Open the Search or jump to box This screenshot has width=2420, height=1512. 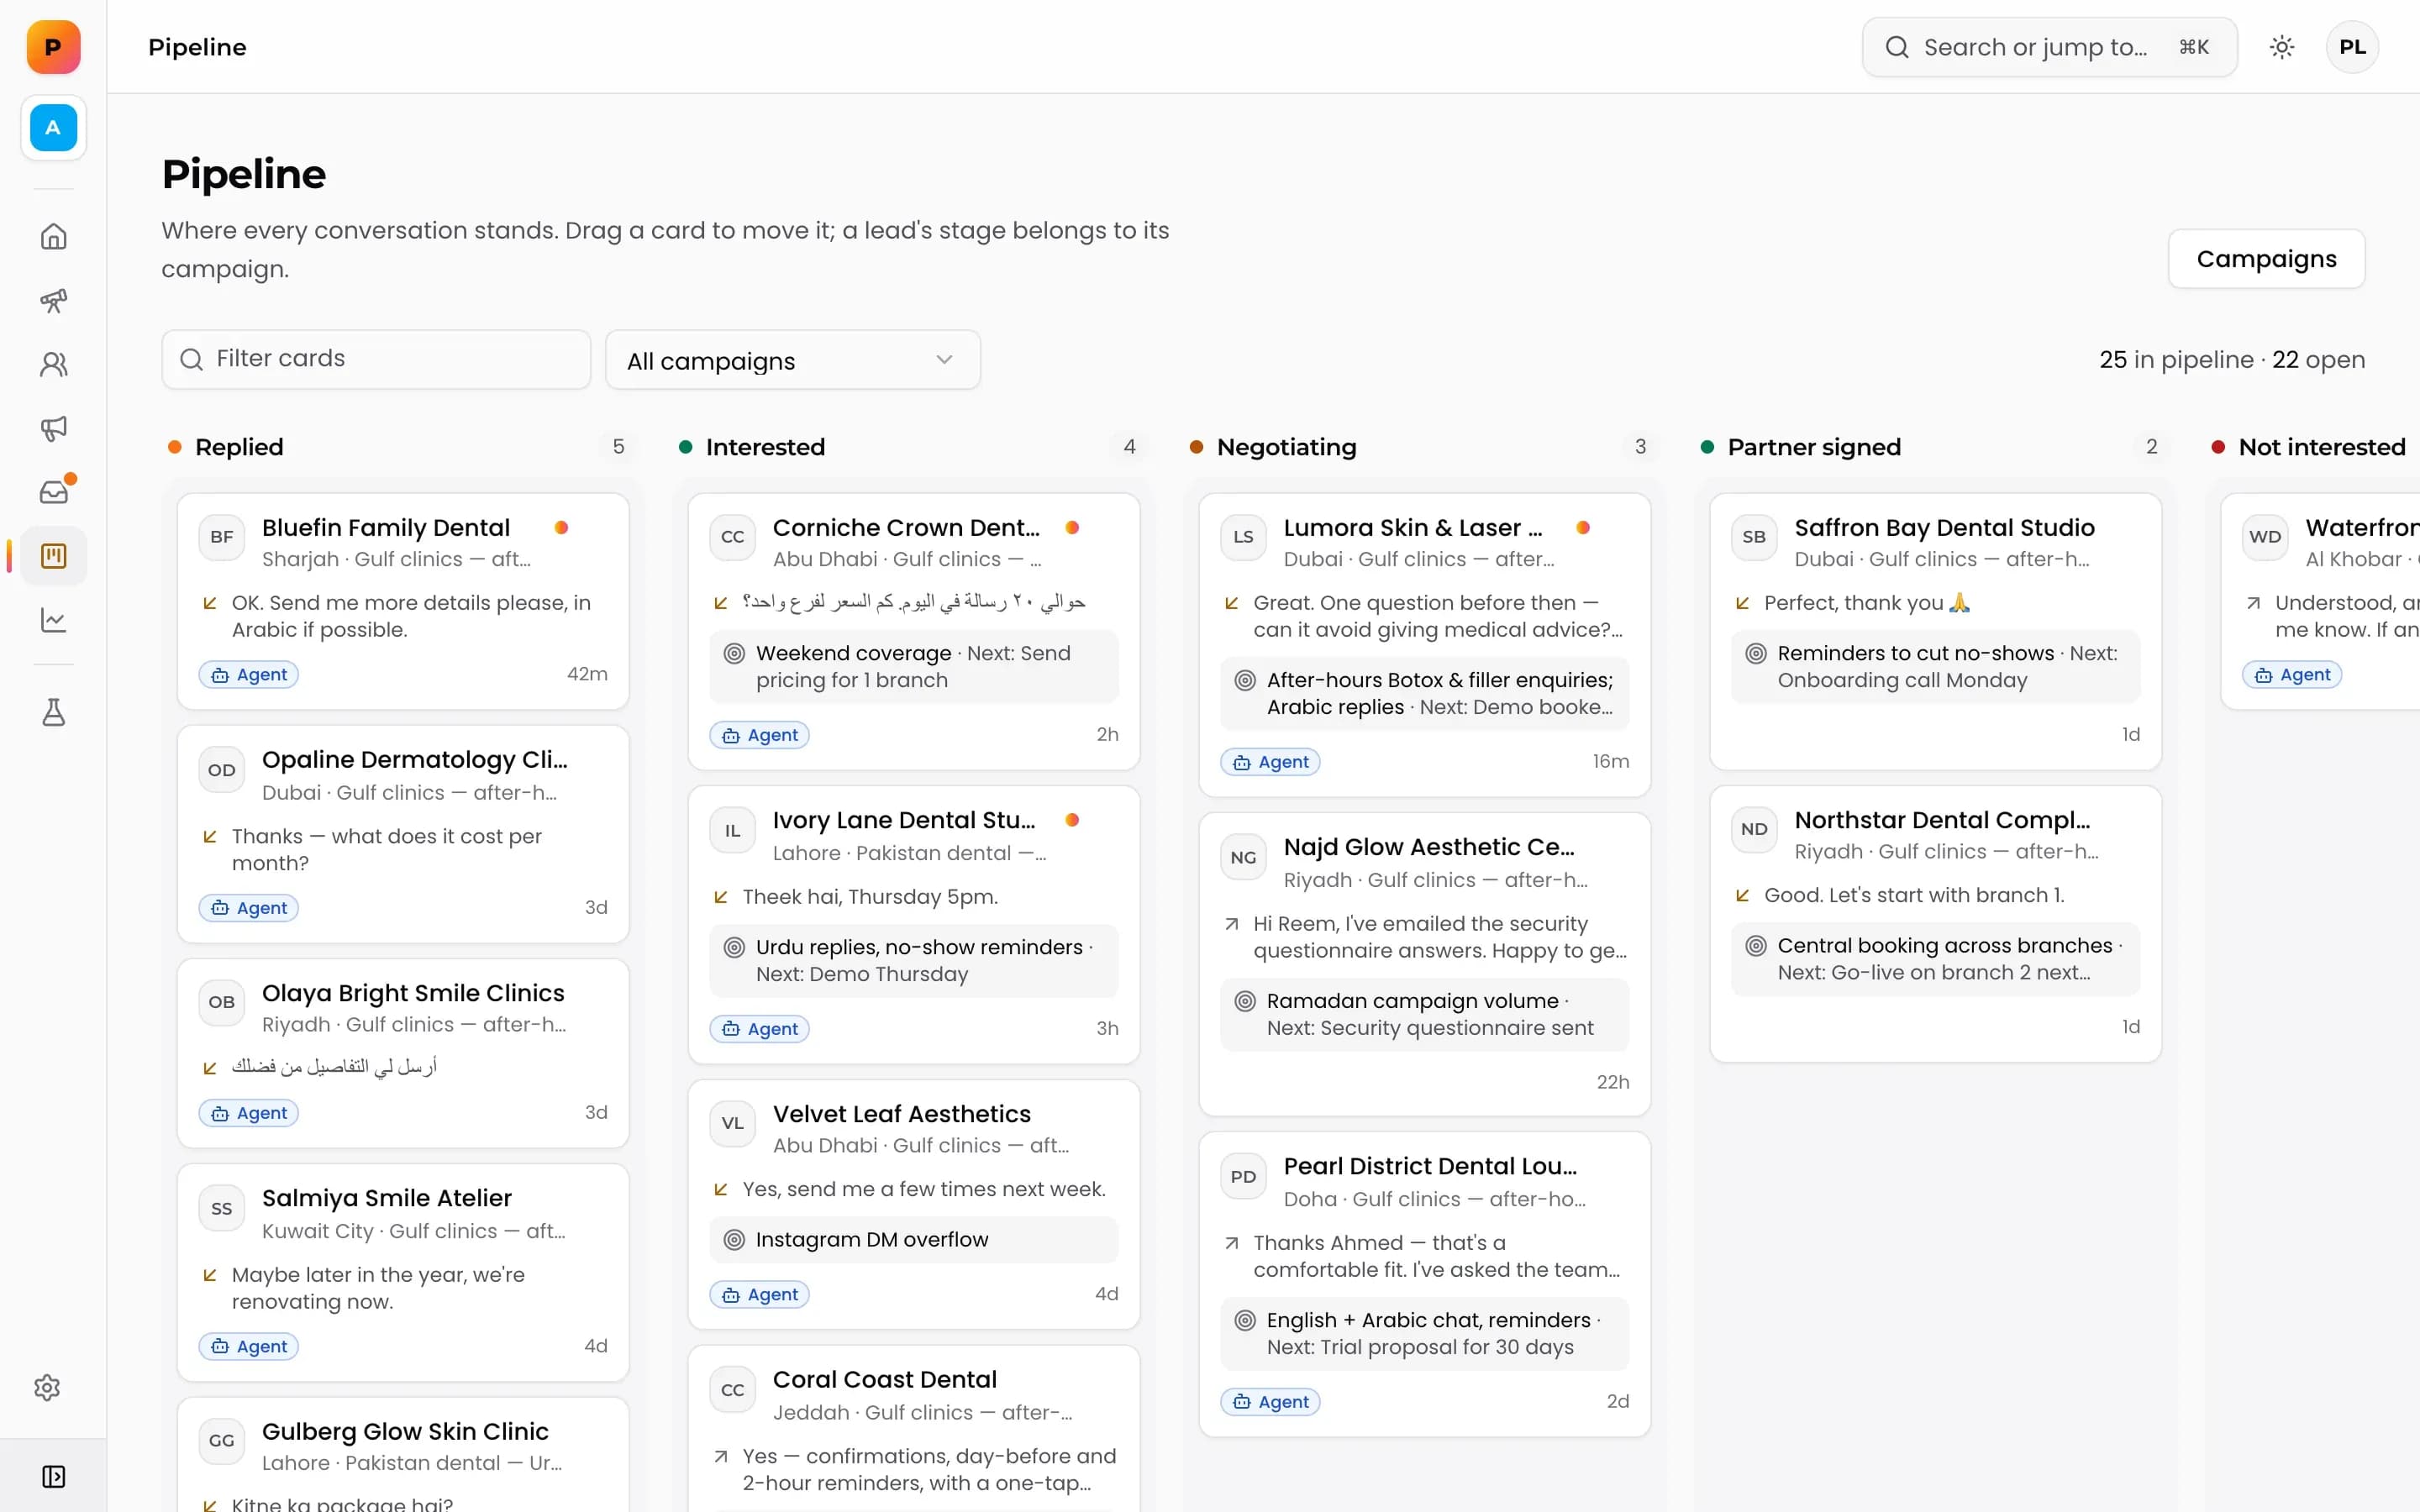(x=2049, y=47)
